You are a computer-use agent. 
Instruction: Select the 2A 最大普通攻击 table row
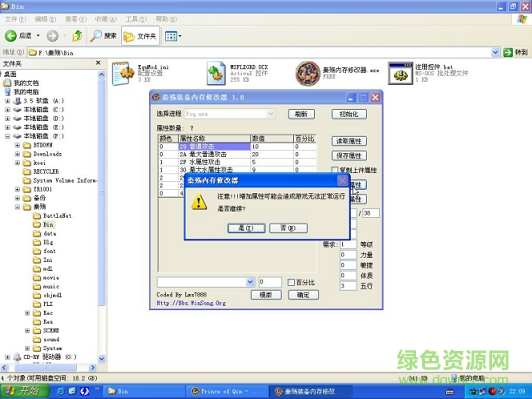(x=237, y=154)
